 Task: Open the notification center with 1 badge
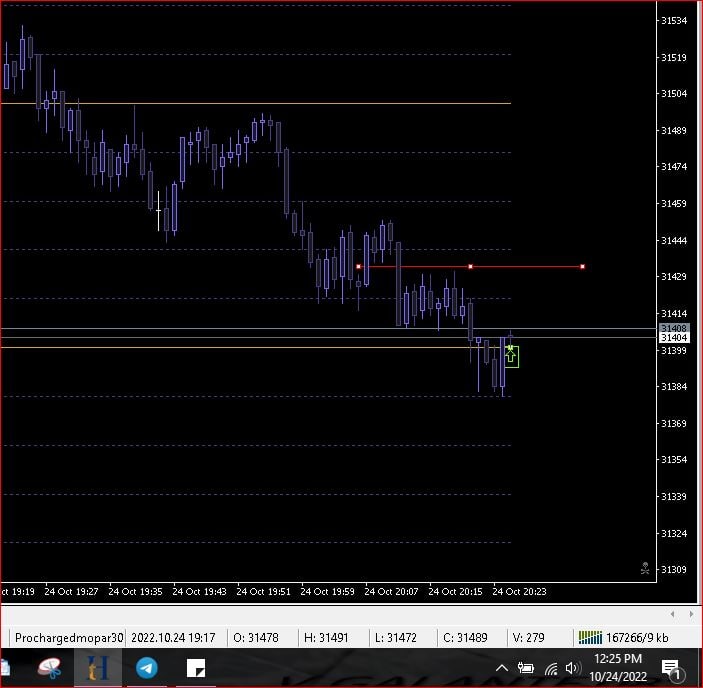pyautogui.click(x=671, y=668)
